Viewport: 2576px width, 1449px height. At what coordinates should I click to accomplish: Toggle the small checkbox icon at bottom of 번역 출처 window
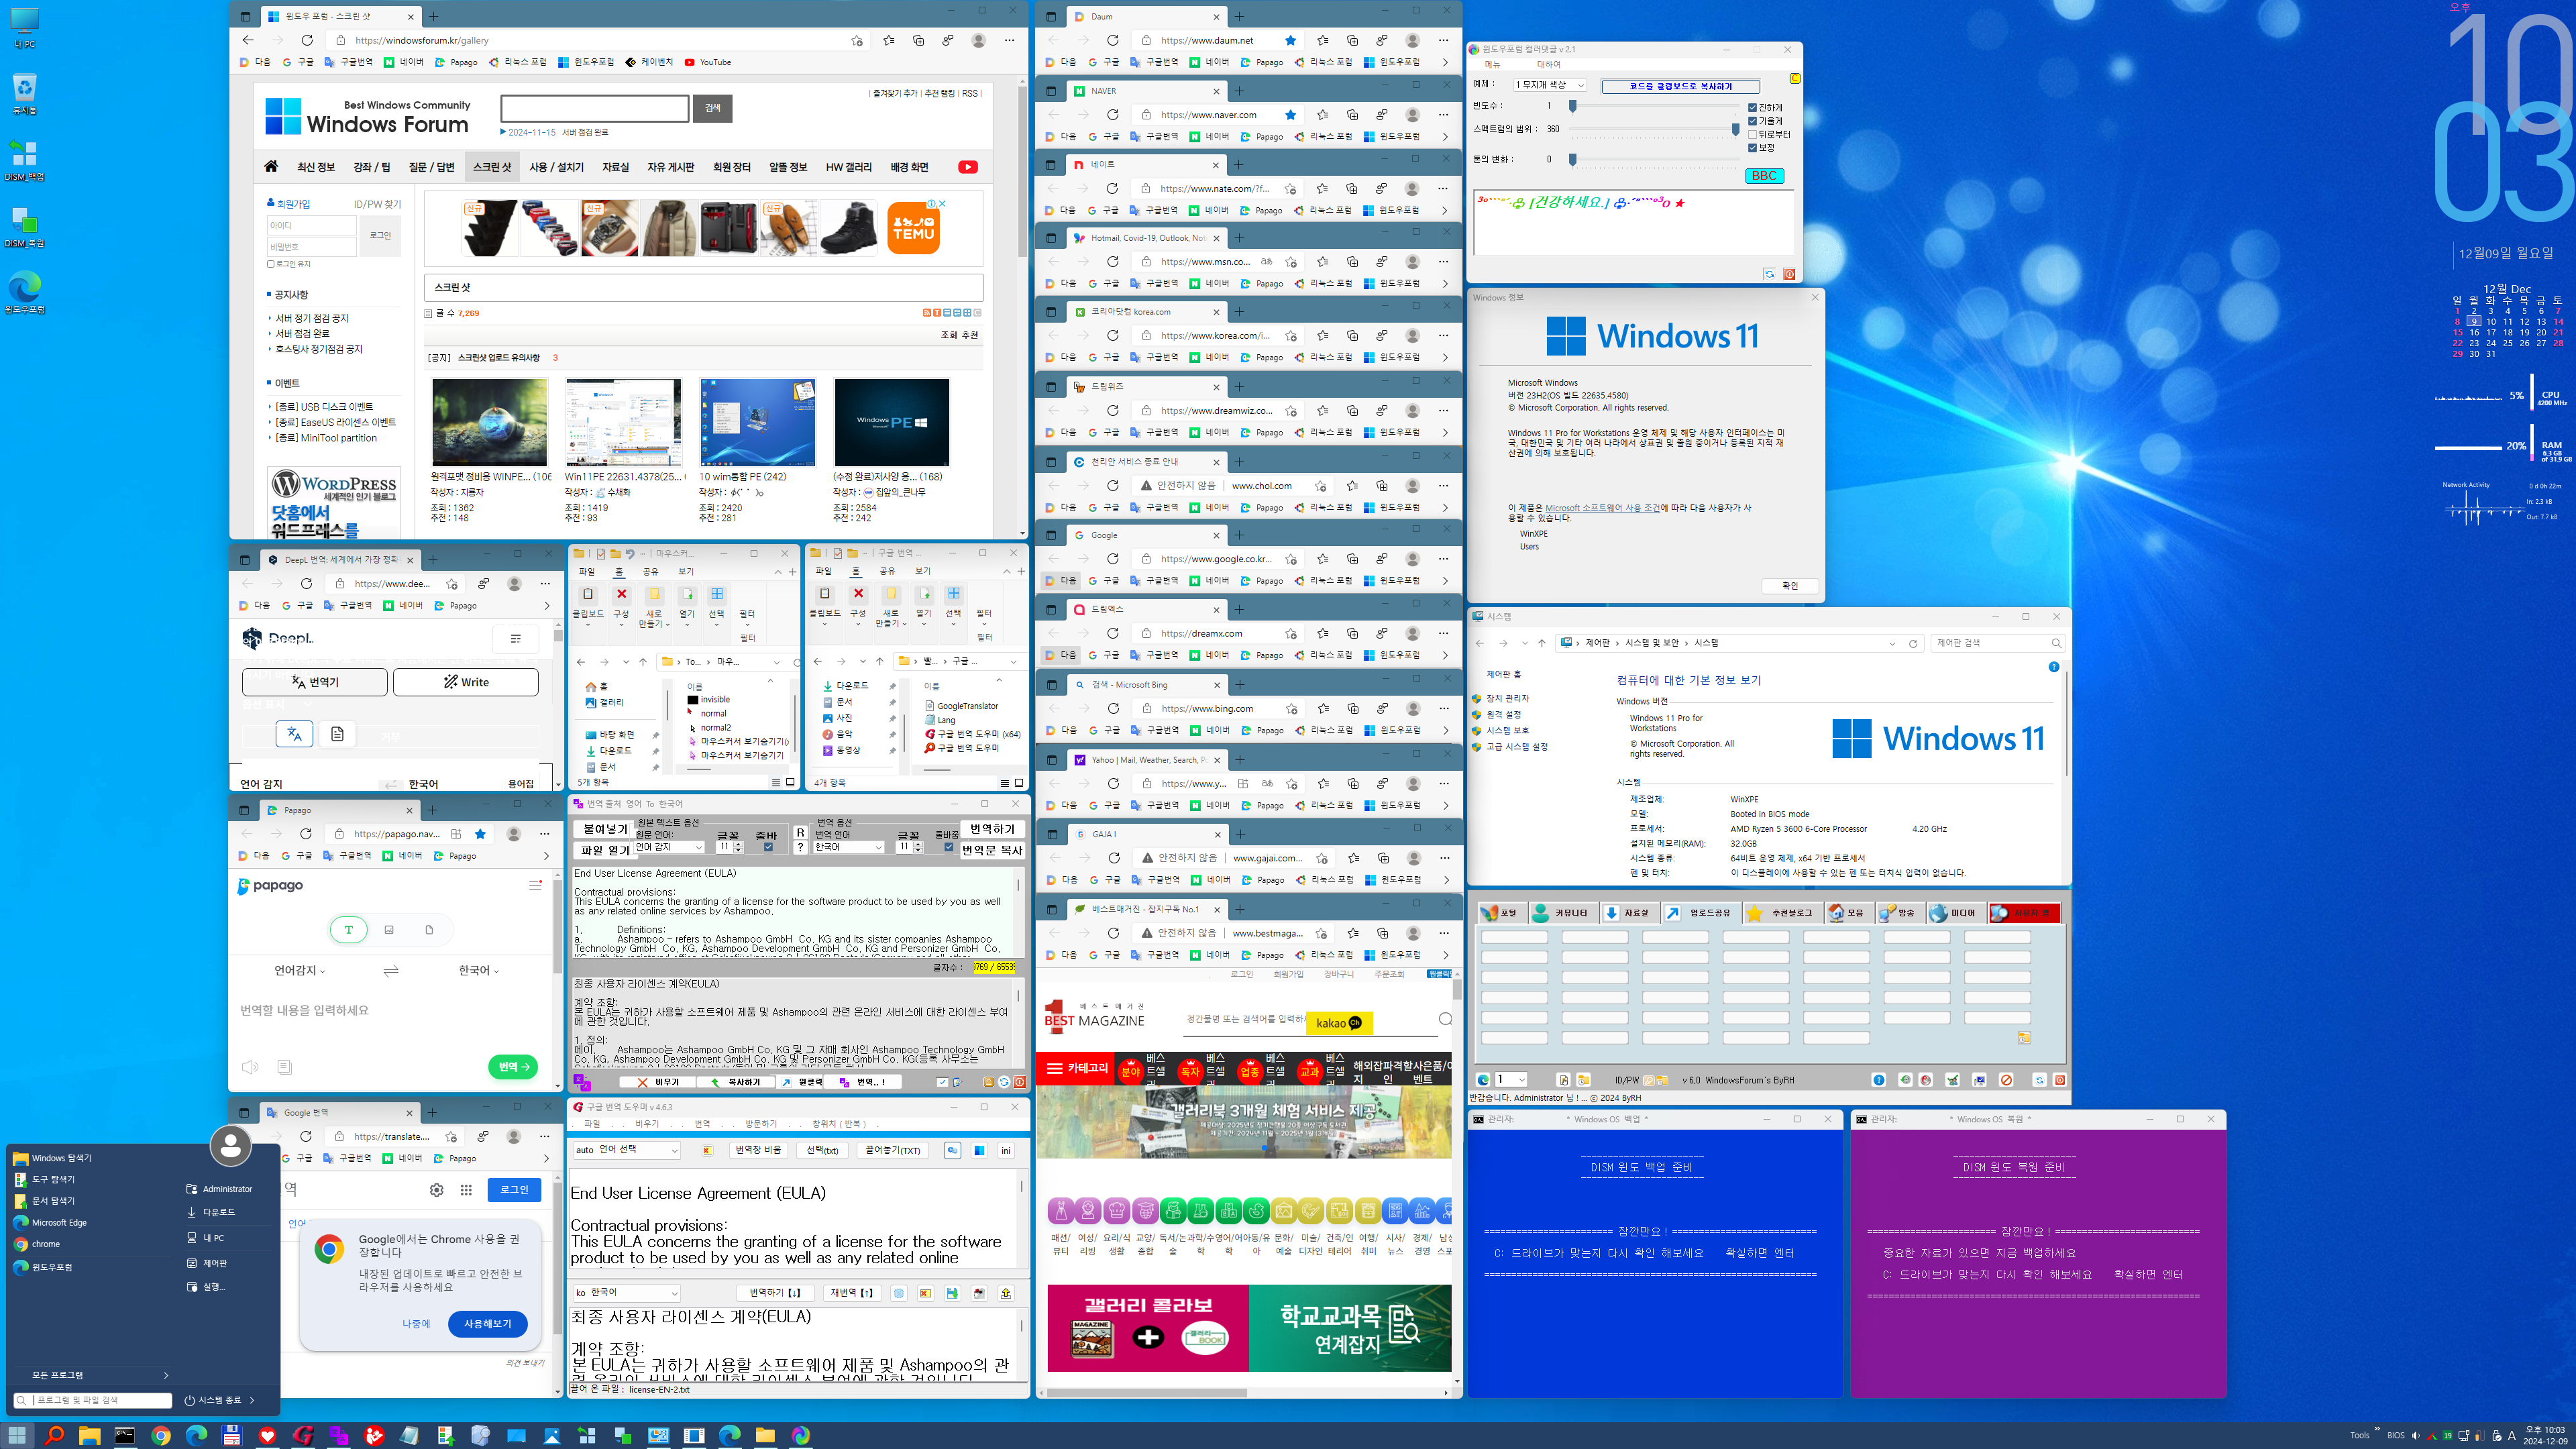click(942, 1082)
